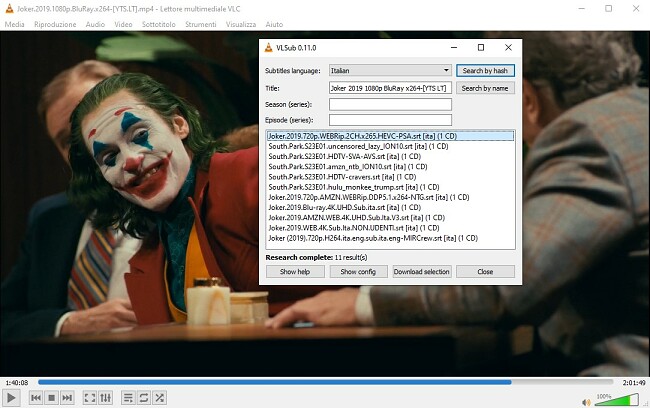The width and height of the screenshot is (650, 408).
Task: Click the Show config button
Action: 358,272
